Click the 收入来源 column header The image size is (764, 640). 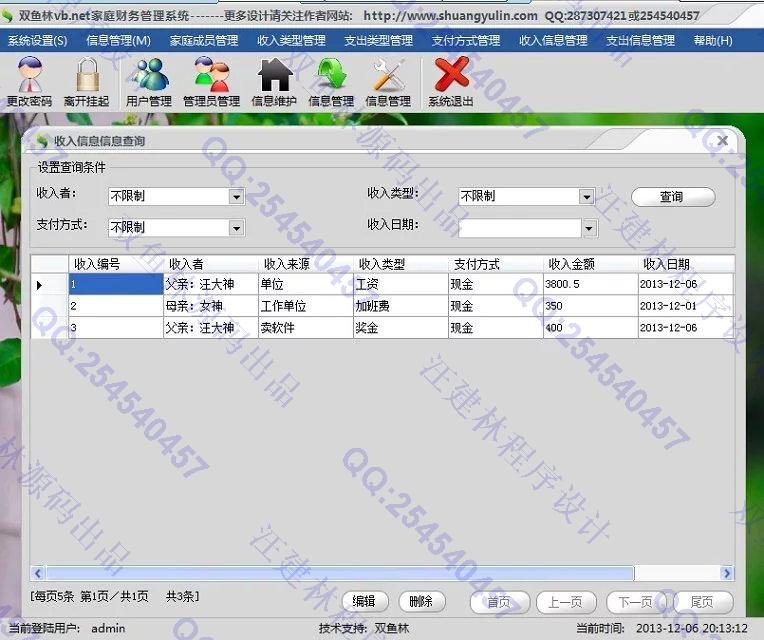click(306, 264)
